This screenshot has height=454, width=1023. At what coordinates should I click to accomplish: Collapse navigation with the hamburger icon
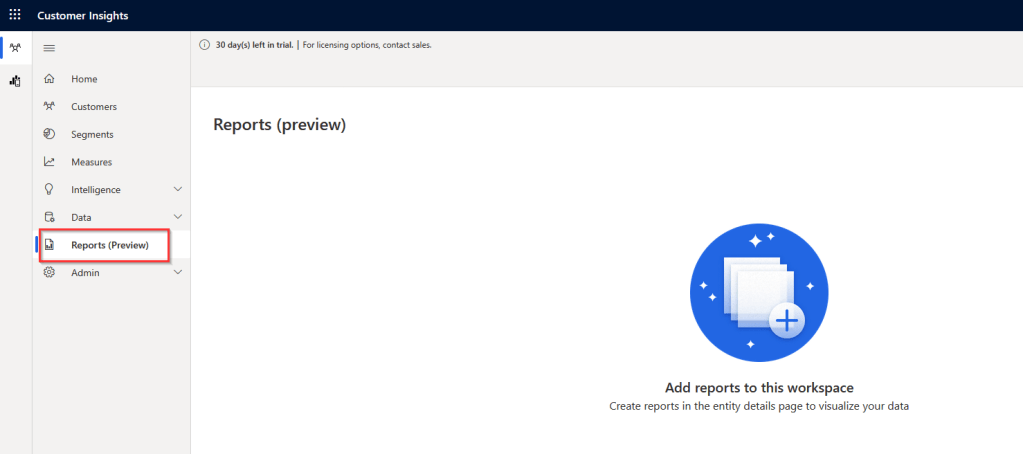[49, 48]
